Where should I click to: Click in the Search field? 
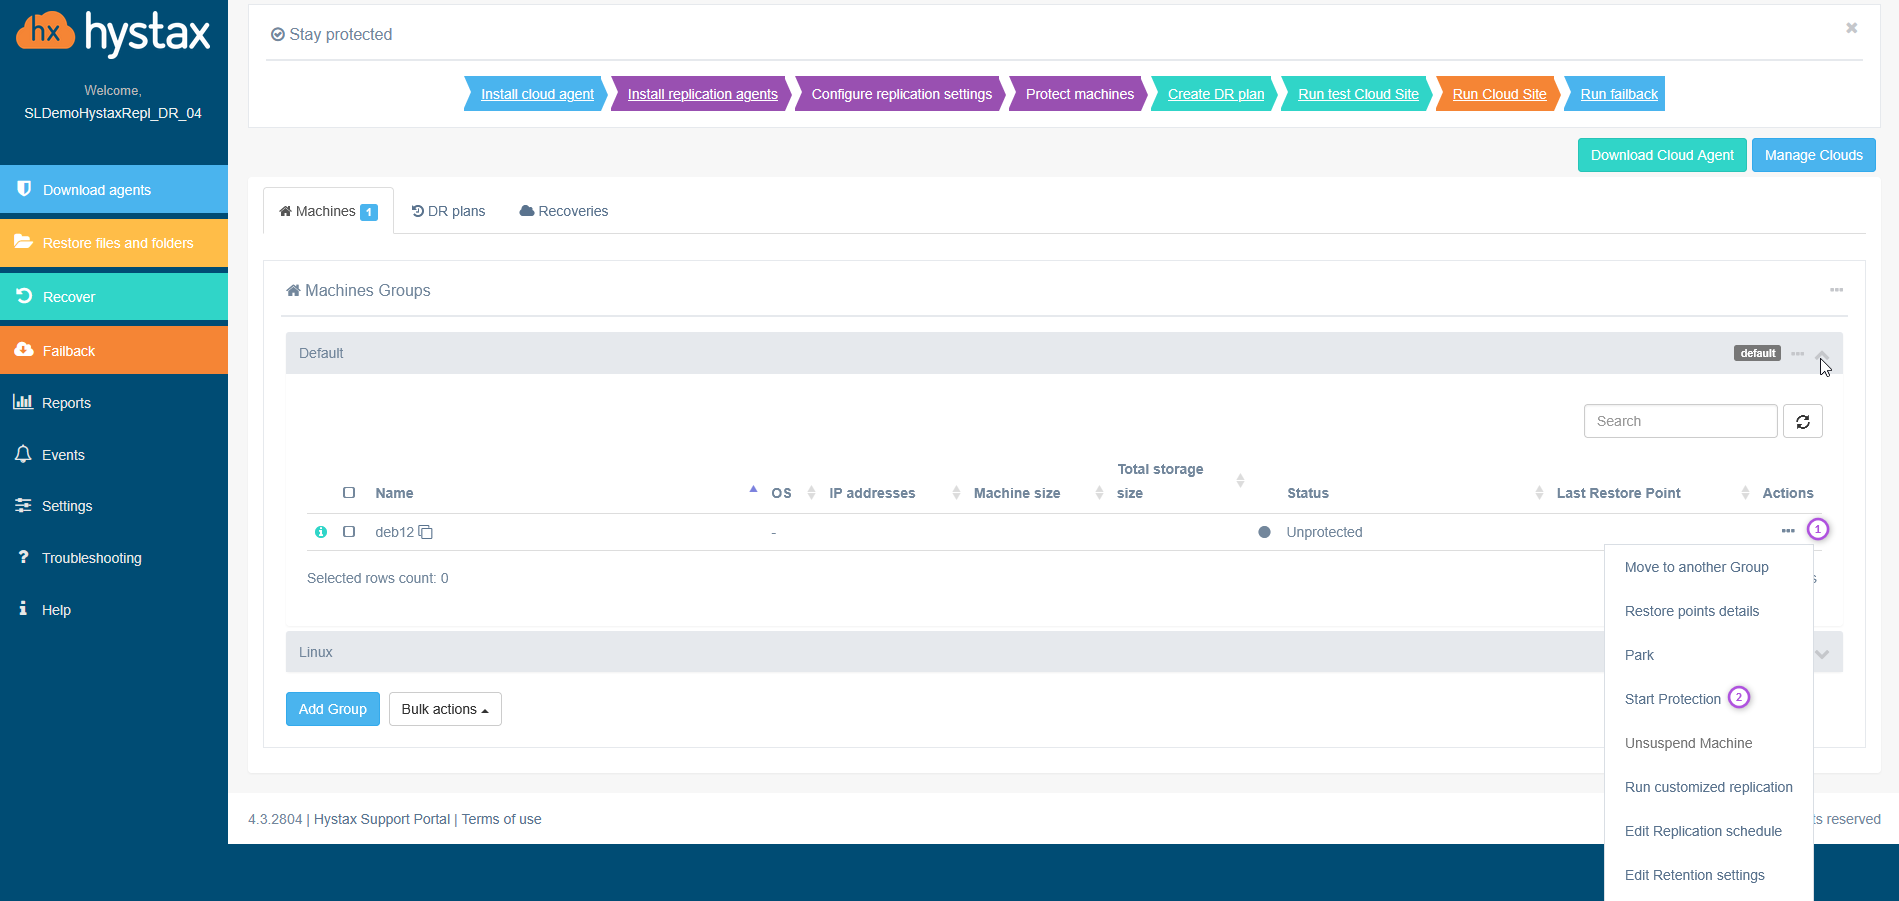click(x=1679, y=422)
